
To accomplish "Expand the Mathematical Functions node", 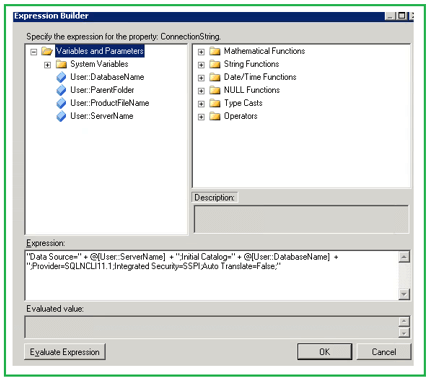I will point(201,52).
